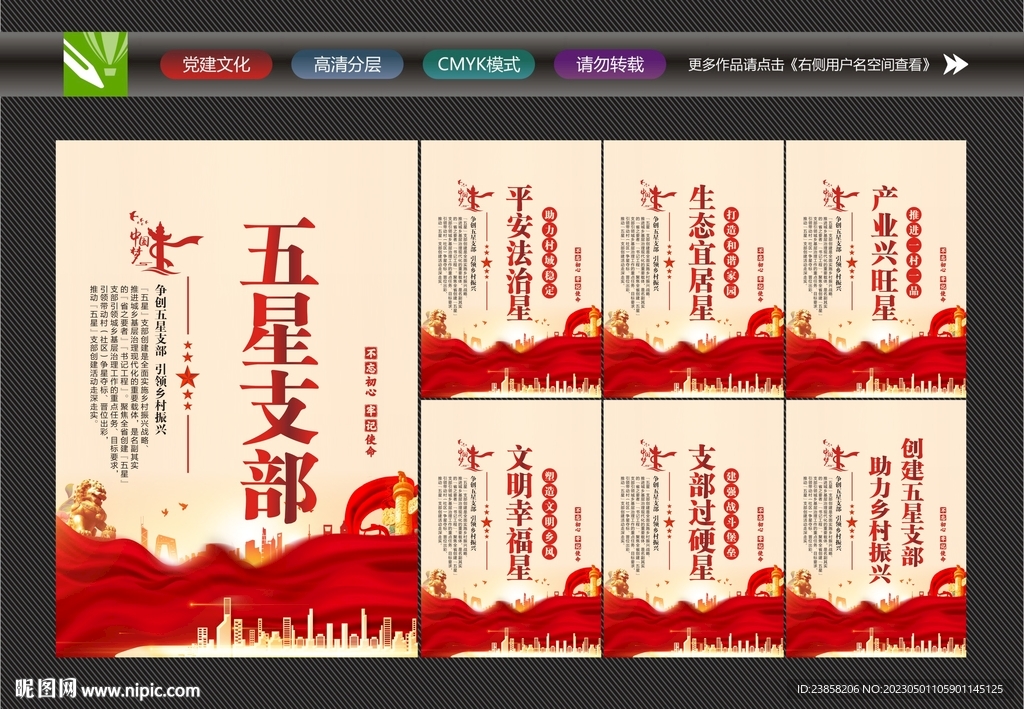
Task: Click the double arrow icon after 右侧用户名空间查看
Action: click(x=955, y=64)
